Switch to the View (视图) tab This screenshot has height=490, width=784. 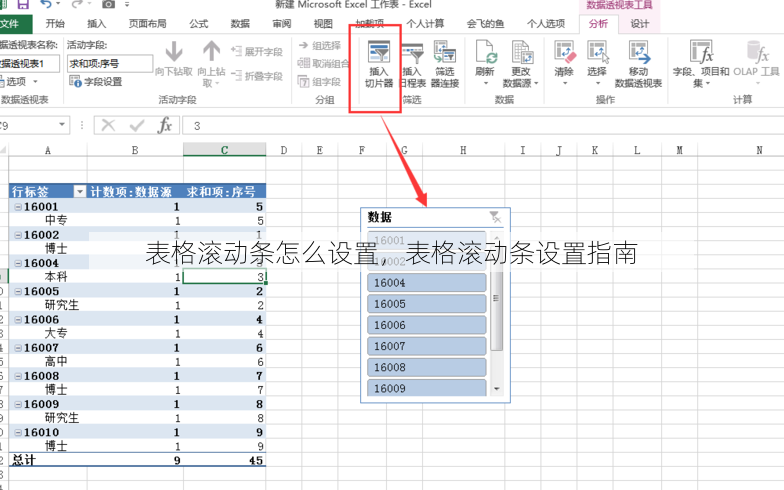pyautogui.click(x=323, y=24)
